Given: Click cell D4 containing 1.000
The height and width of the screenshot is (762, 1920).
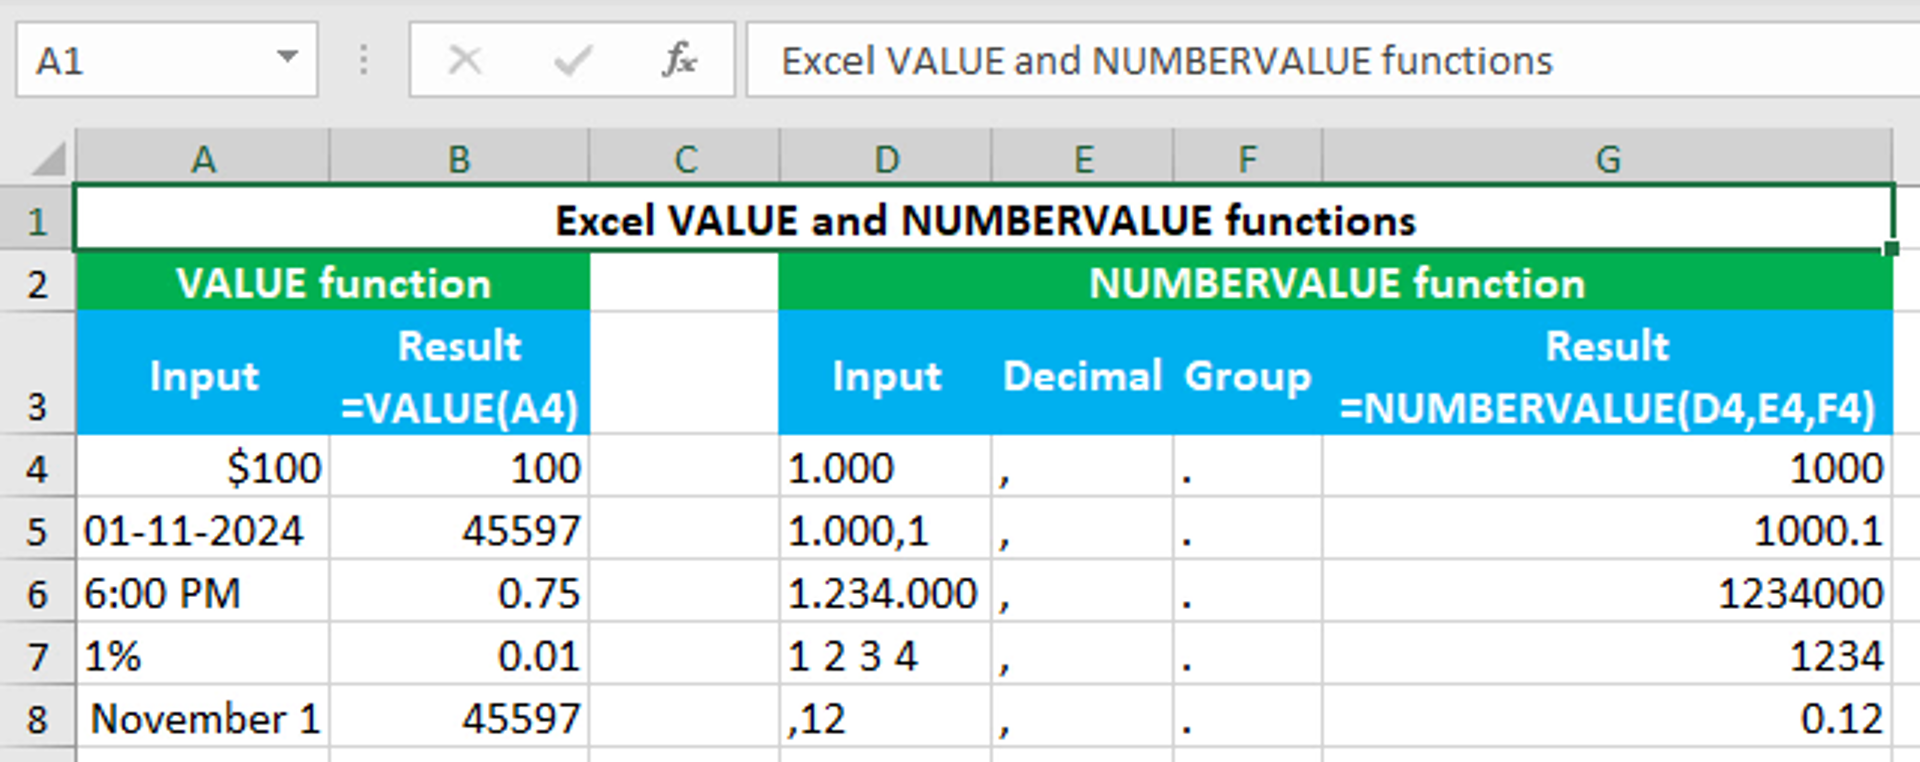Looking at the screenshot, I should tap(886, 467).
